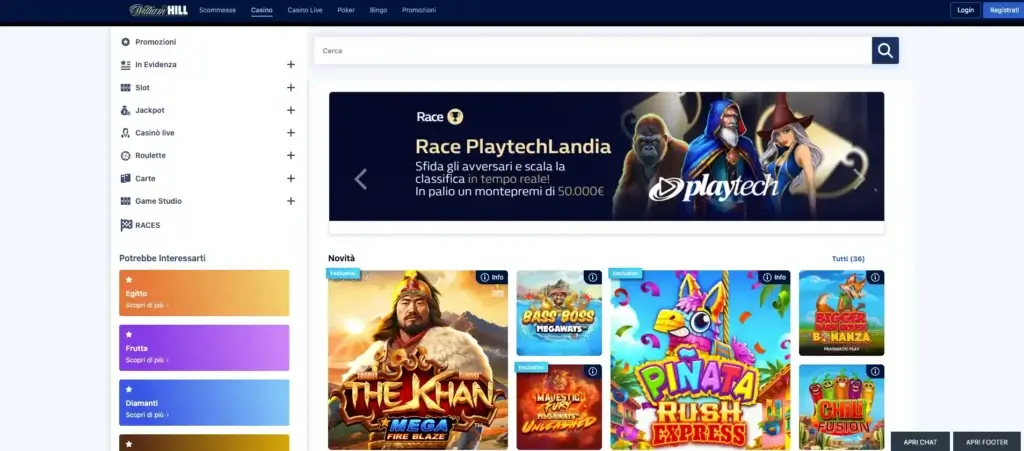Open info for Bigger Bass Bonanza
The height and width of the screenshot is (451, 1024).
pos(875,277)
